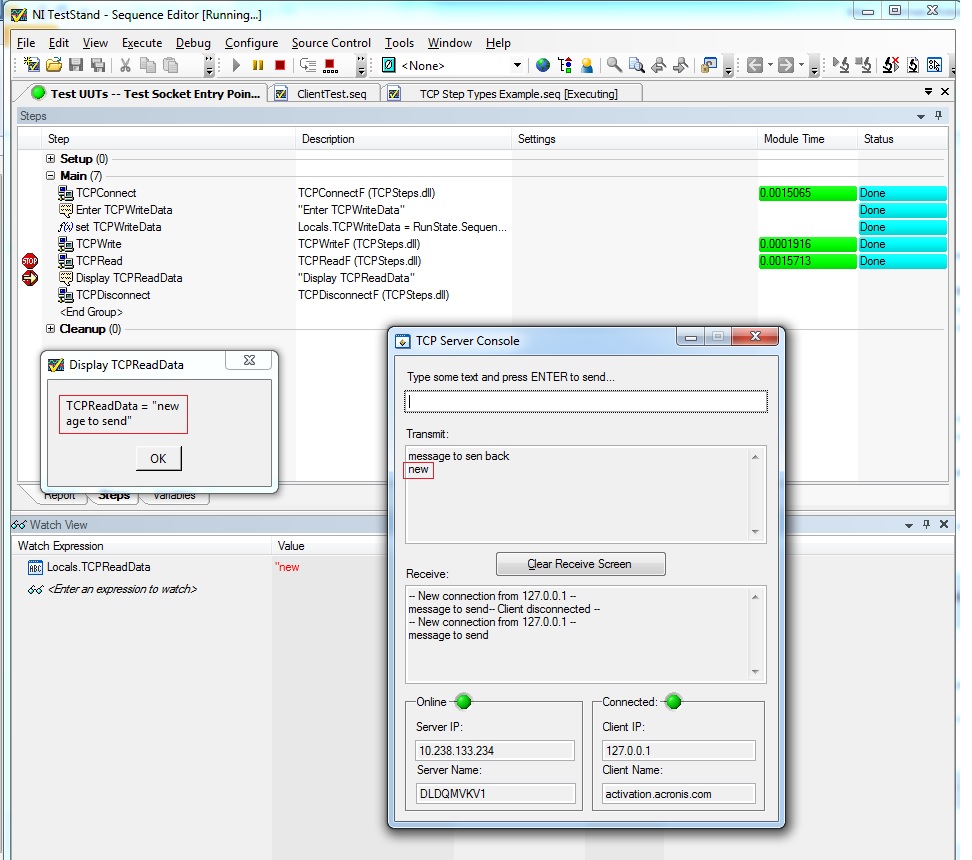The image size is (972, 860).
Task: Switch to the Steps bottom tab
Action: point(114,495)
